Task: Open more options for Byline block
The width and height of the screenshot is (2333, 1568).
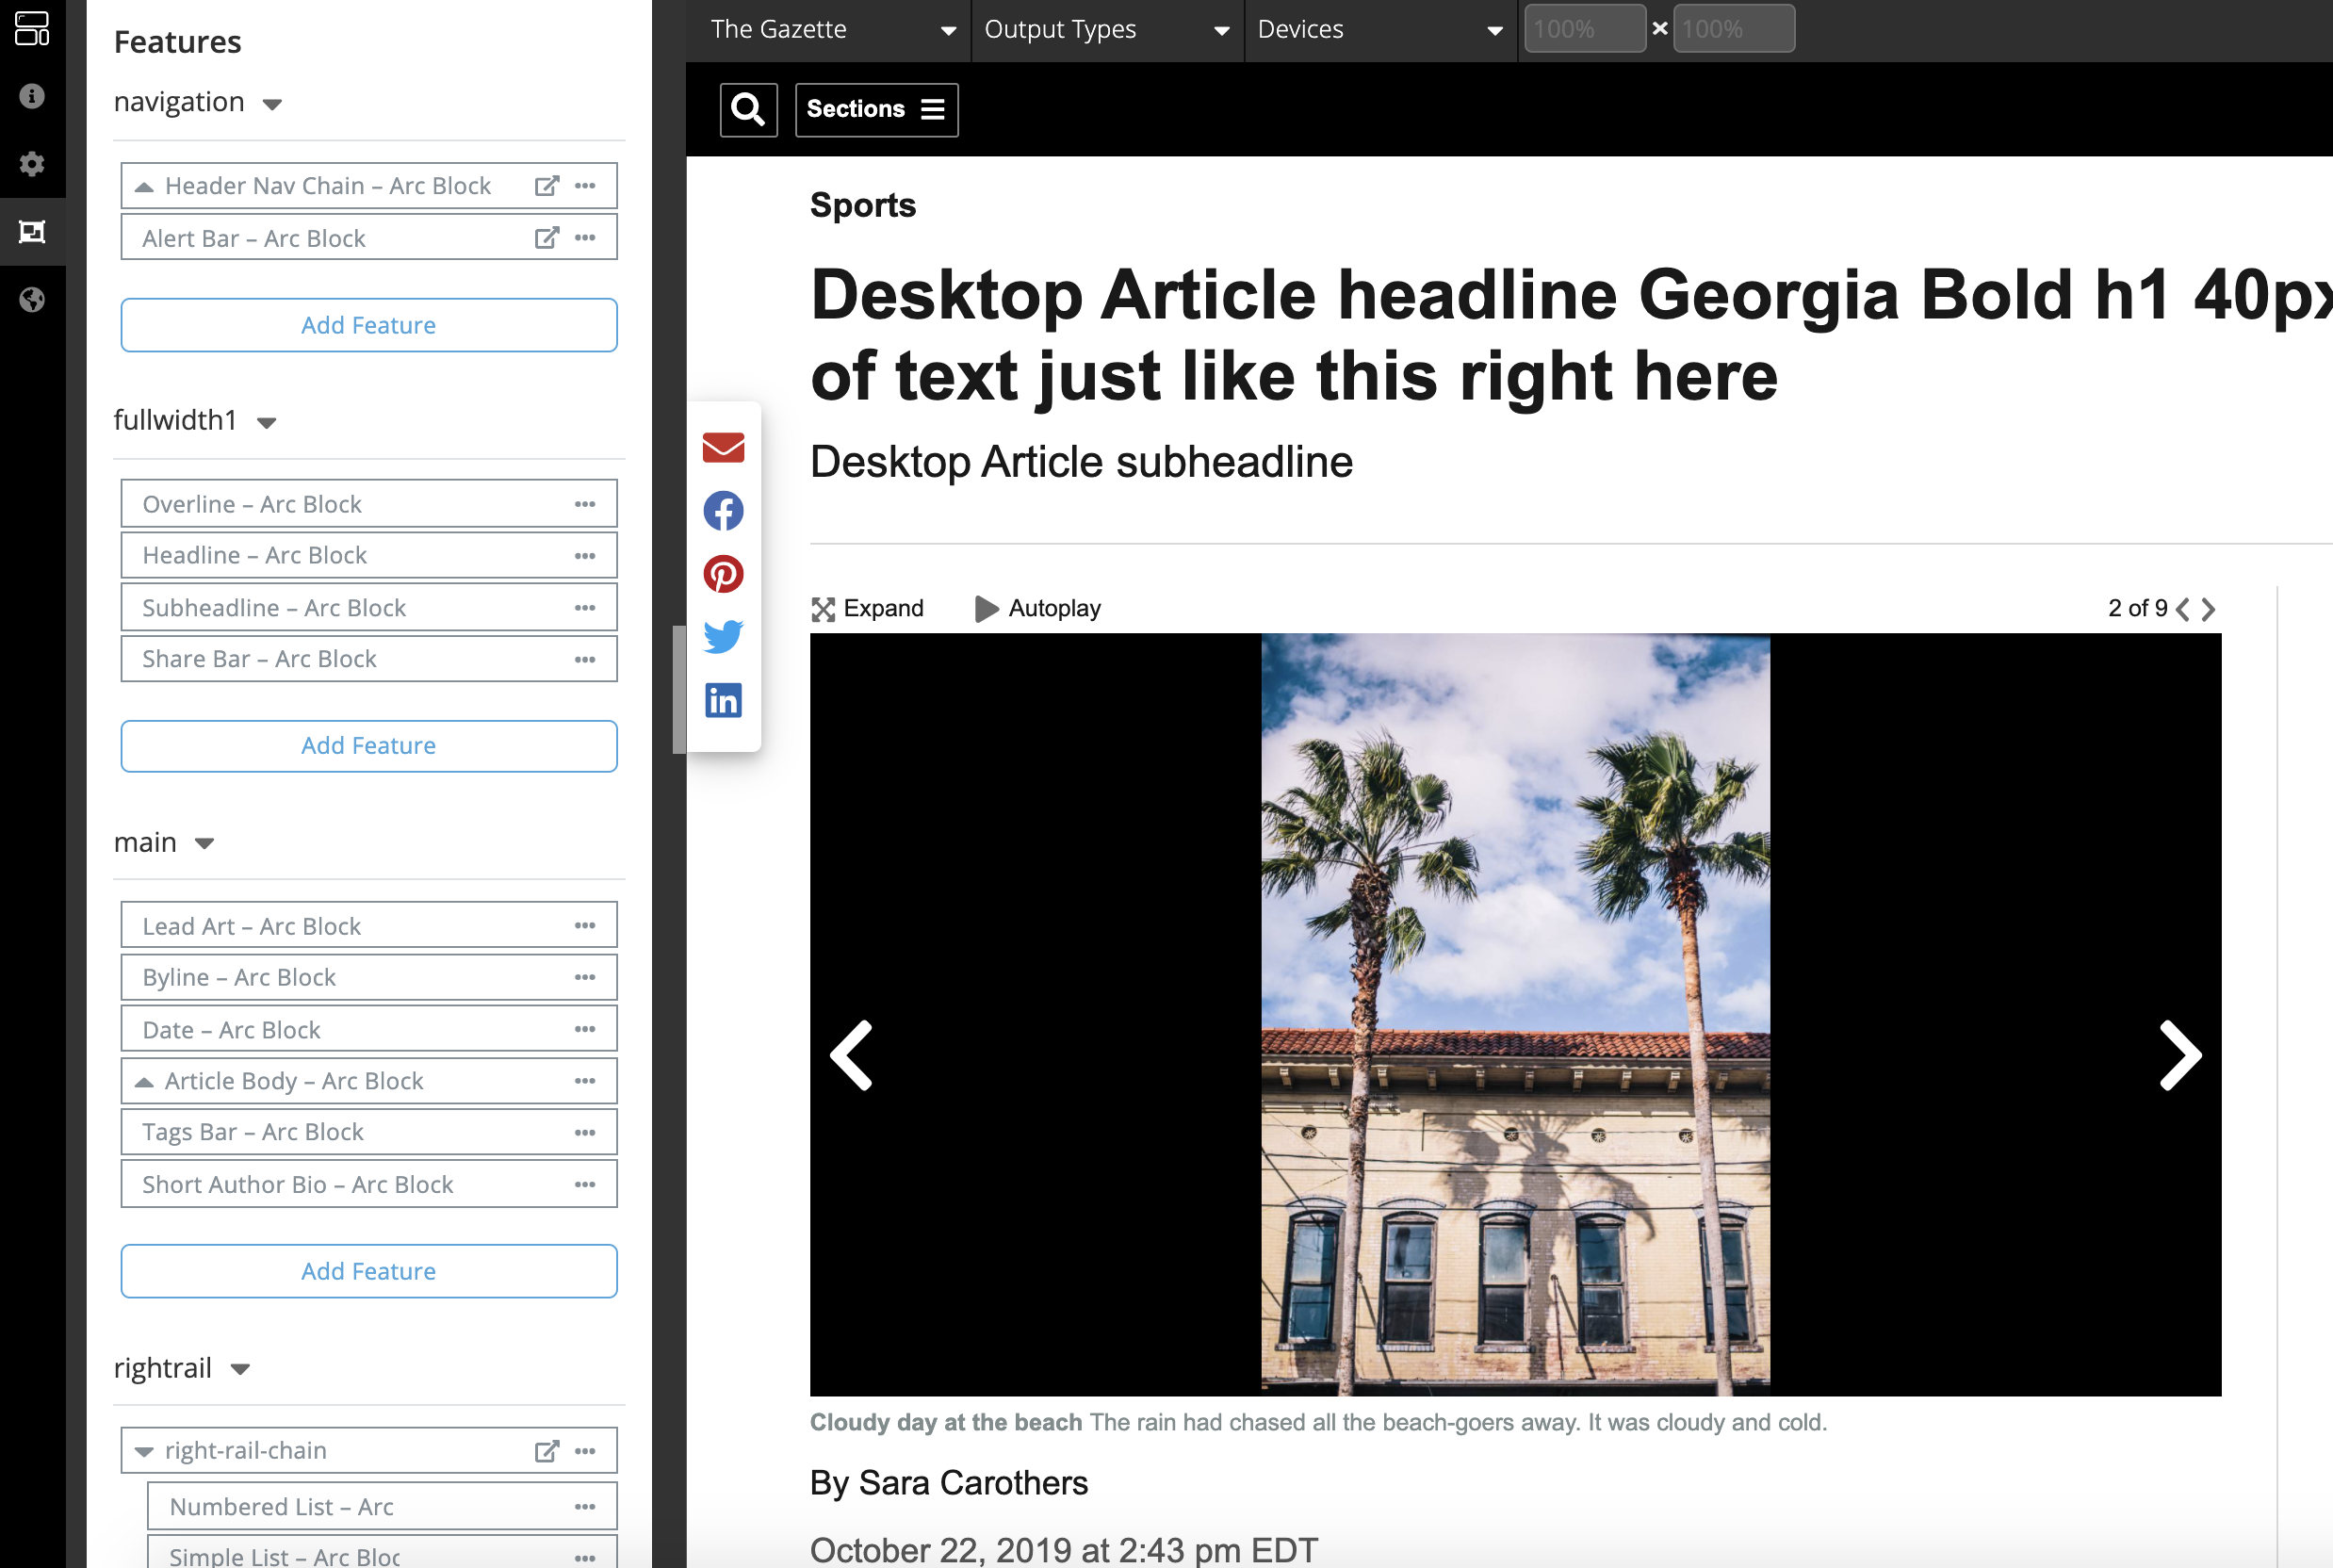Action: 586,977
